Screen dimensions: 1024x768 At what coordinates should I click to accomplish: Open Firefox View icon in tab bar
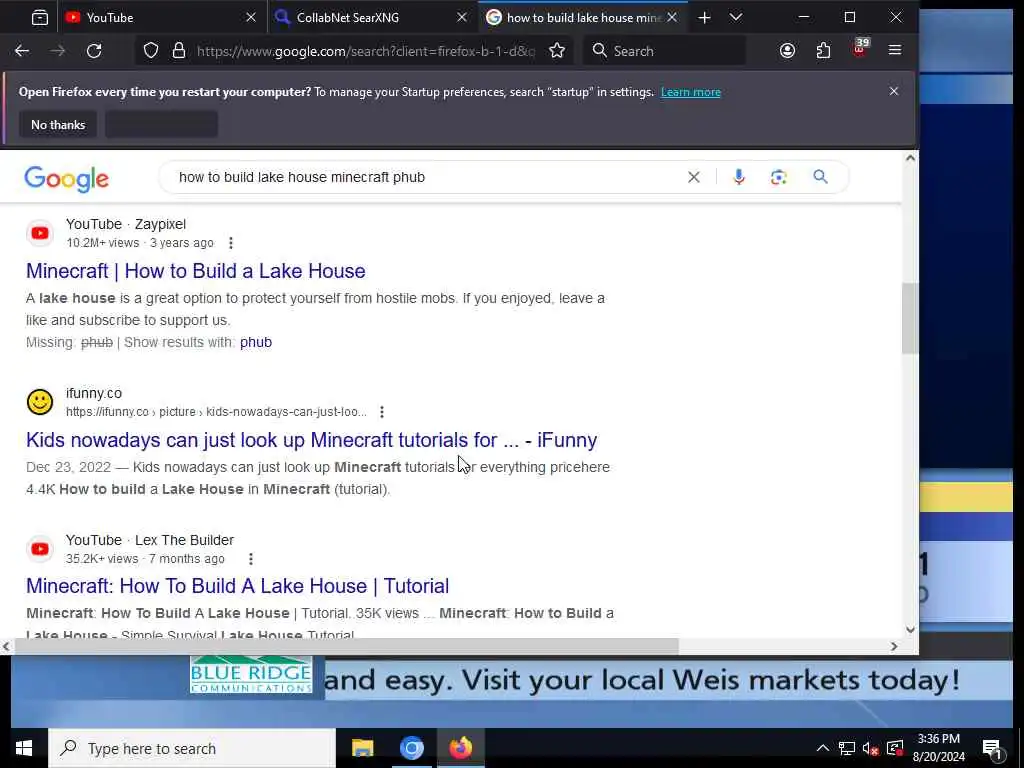[x=40, y=18]
